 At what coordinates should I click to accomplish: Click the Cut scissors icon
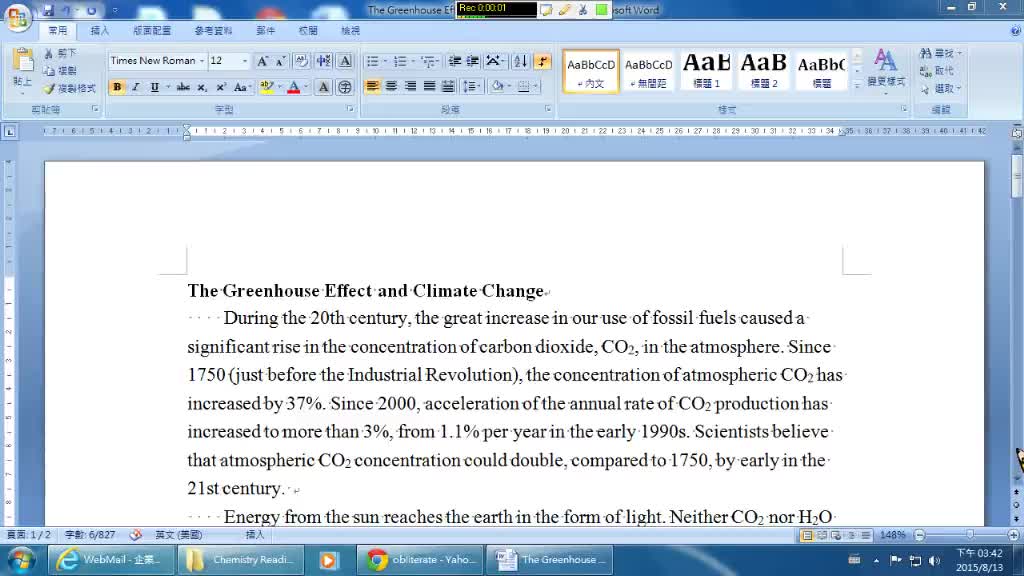coord(49,53)
